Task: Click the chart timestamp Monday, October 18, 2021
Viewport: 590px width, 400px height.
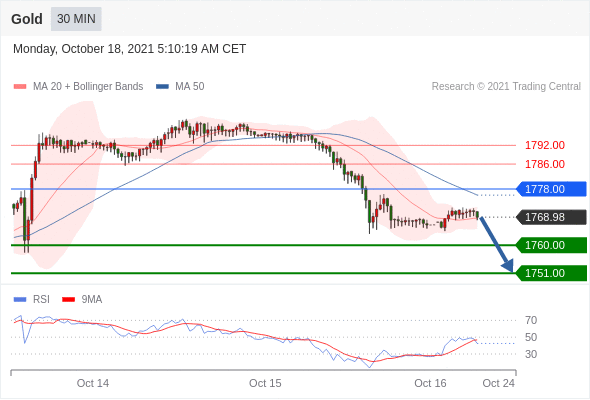Action: [x=129, y=49]
